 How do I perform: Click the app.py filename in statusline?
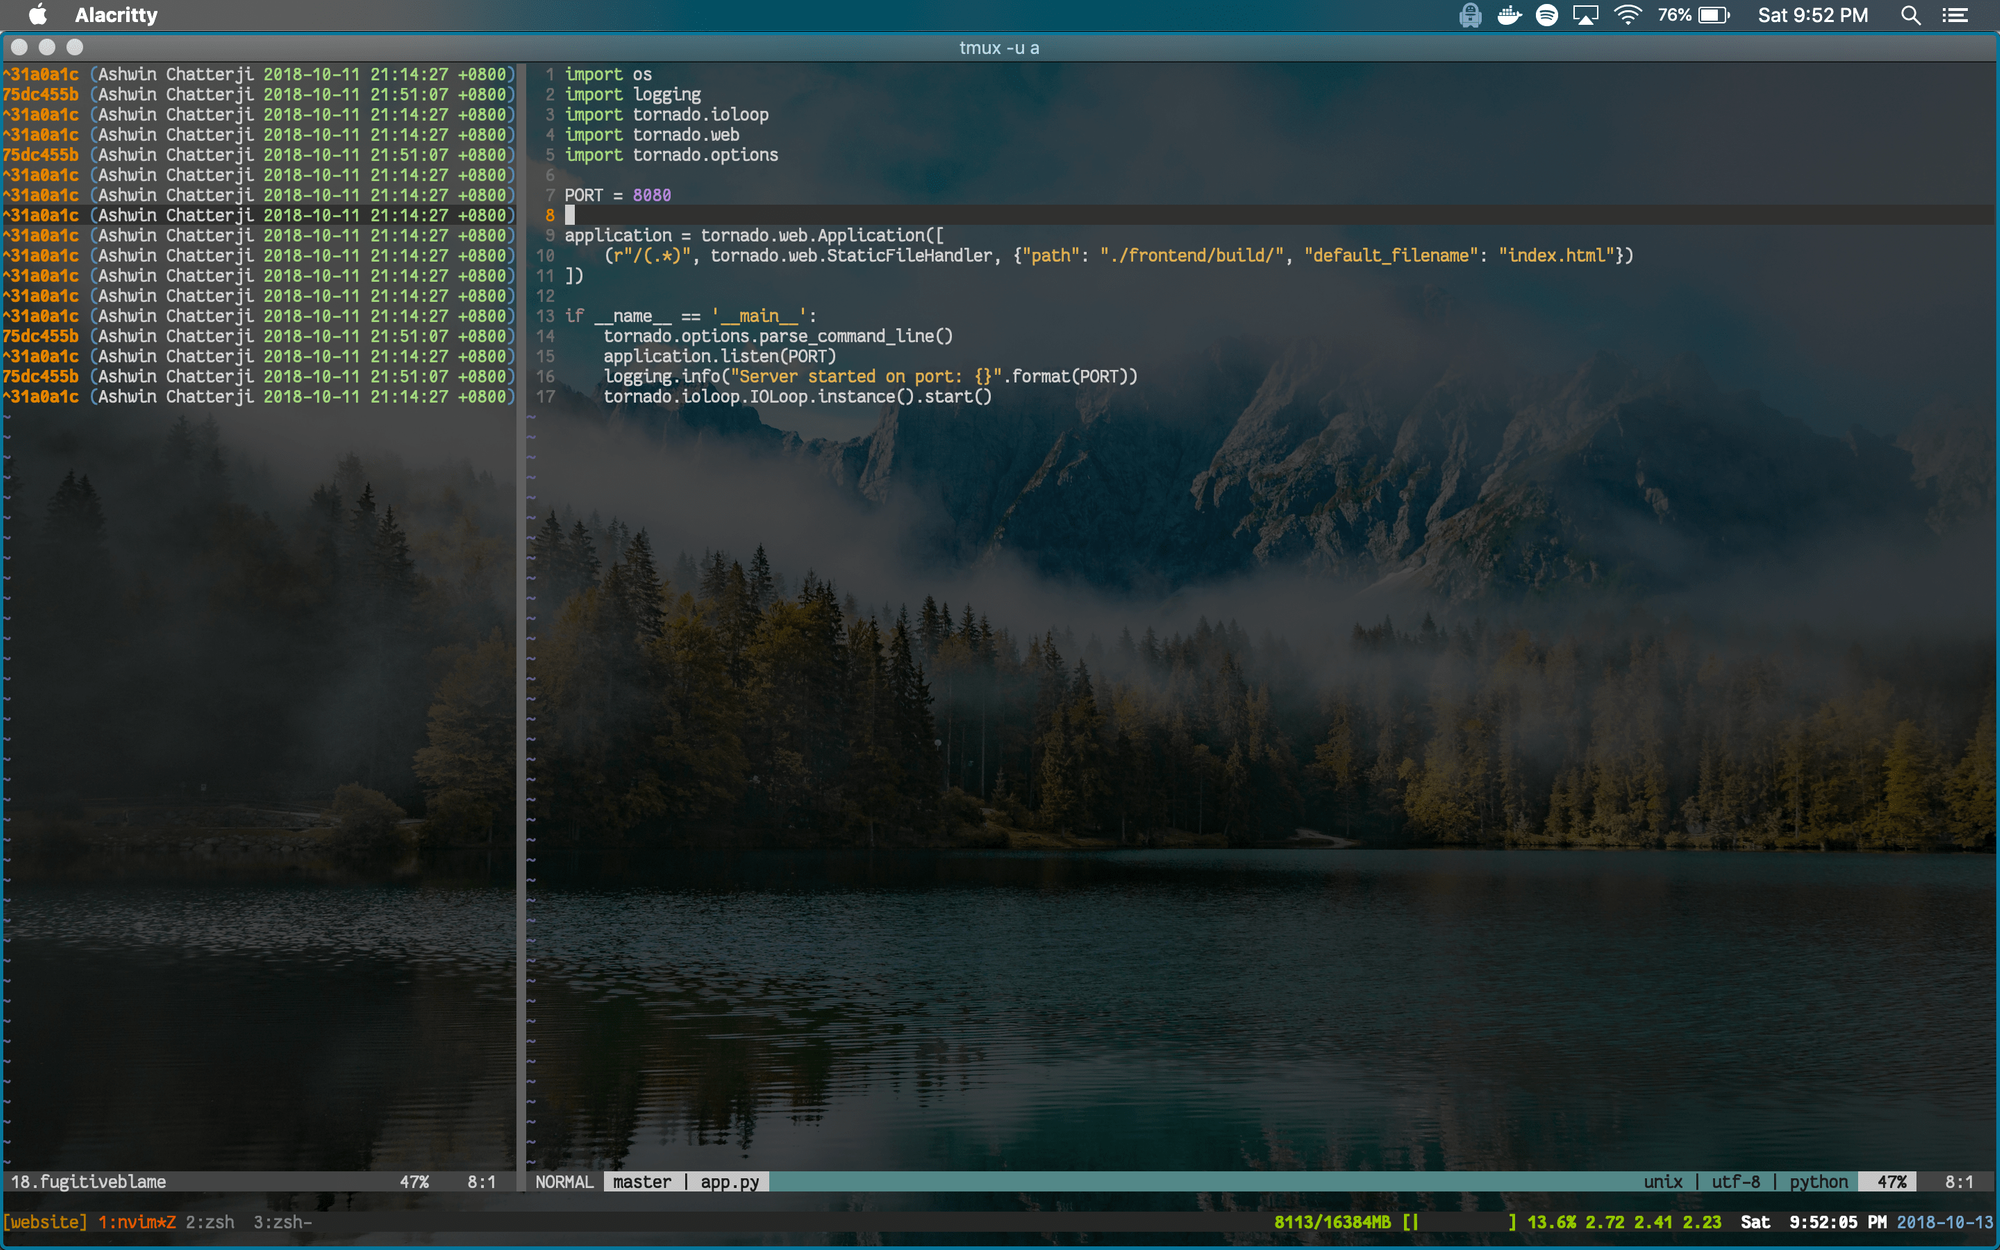[730, 1182]
